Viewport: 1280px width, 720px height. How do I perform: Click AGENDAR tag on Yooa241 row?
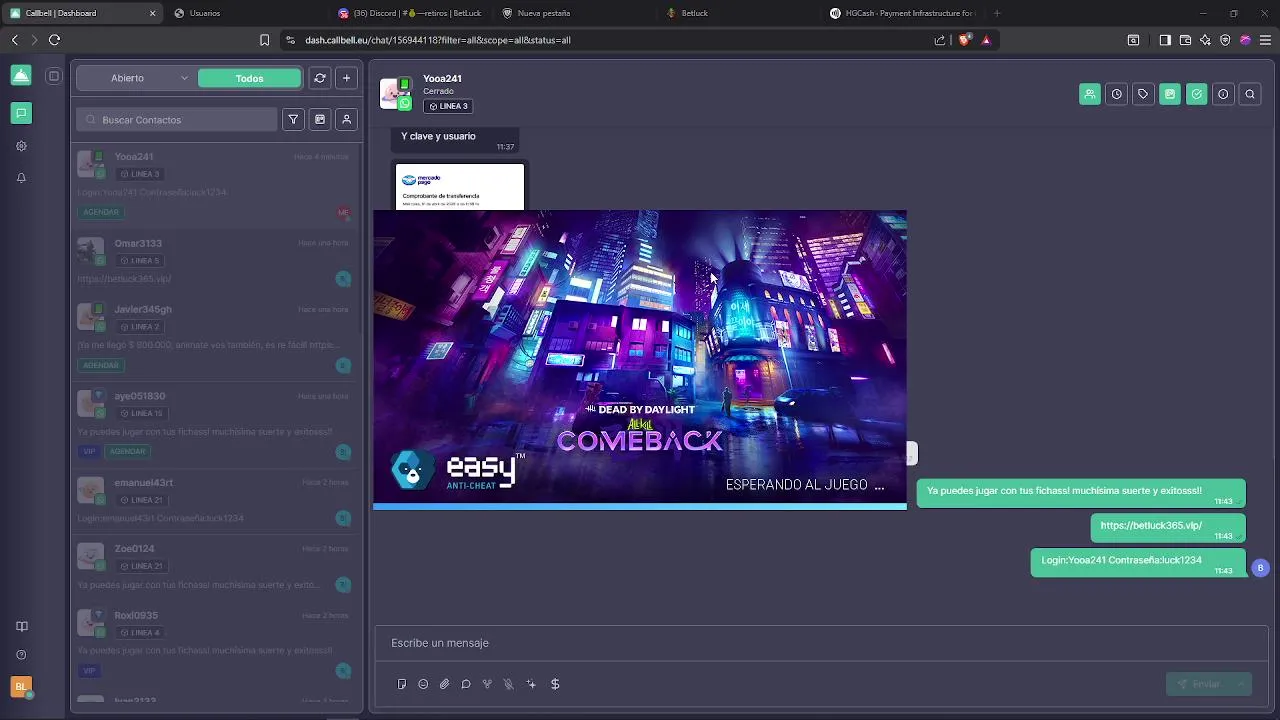(x=101, y=212)
